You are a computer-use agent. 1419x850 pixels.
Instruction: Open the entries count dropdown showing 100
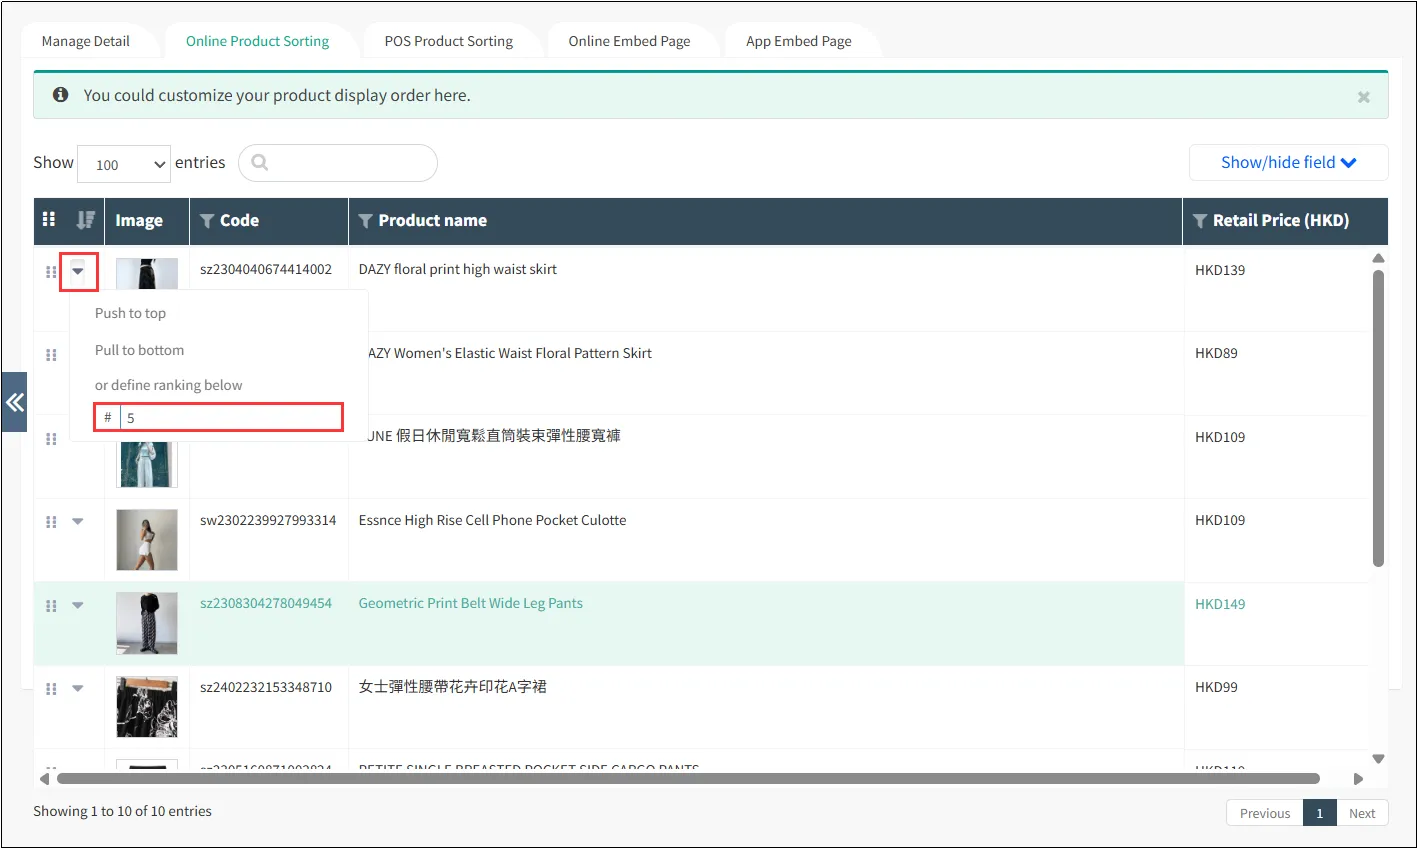(124, 164)
